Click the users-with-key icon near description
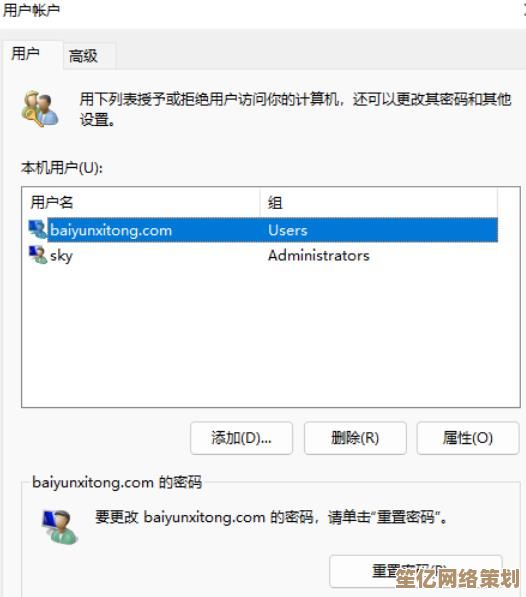526x597 pixels. point(40,109)
